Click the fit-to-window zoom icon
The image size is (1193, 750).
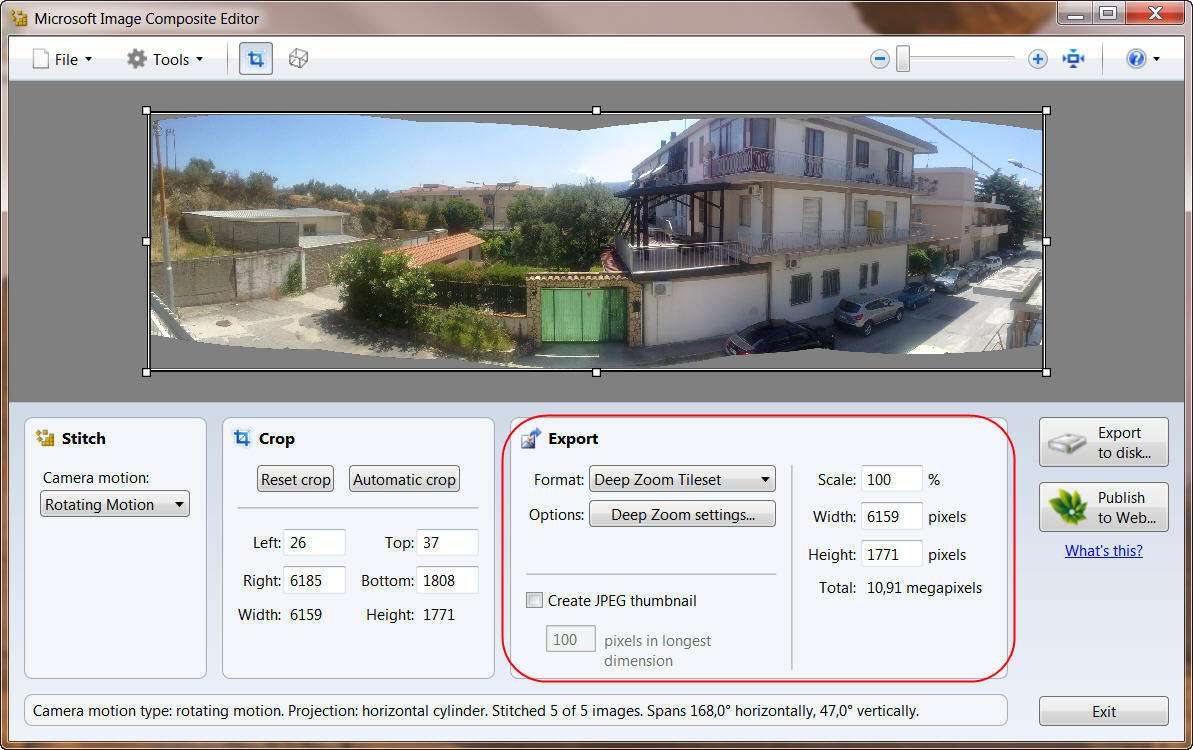click(1074, 59)
